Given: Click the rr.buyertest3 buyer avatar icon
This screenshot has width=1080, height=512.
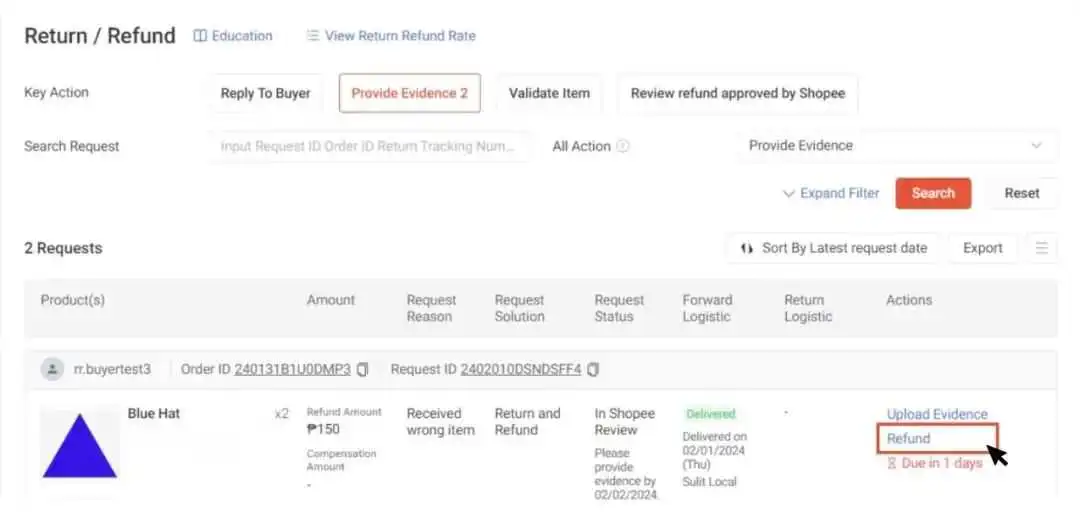Looking at the screenshot, I should pos(52,369).
